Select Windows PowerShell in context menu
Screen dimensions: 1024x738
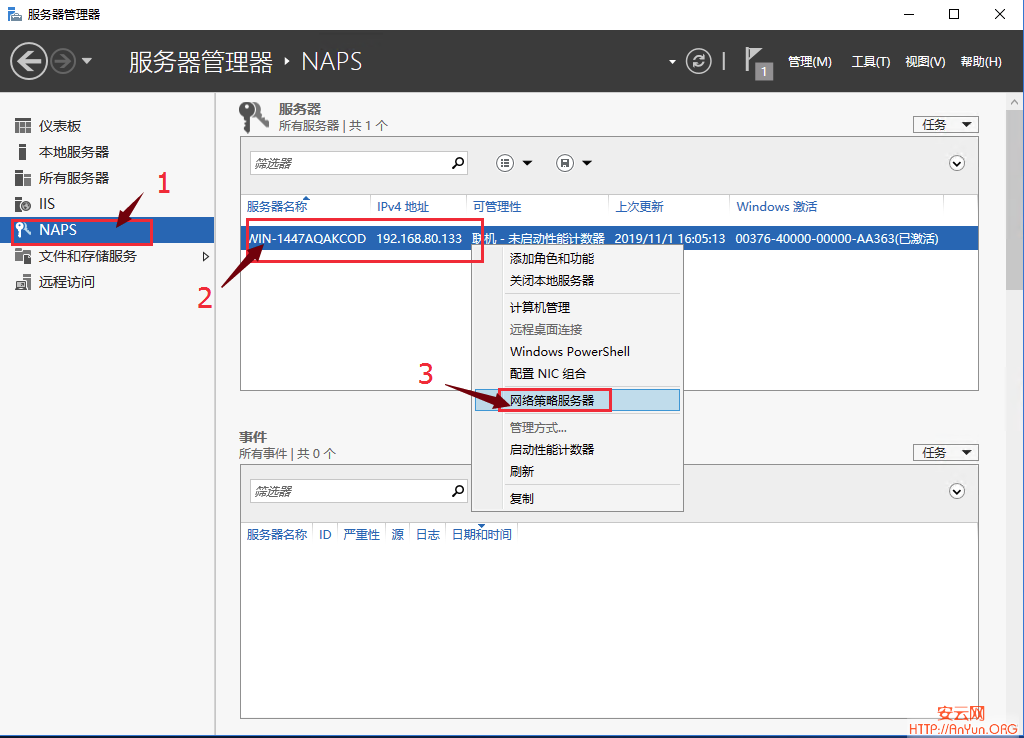[x=570, y=352]
